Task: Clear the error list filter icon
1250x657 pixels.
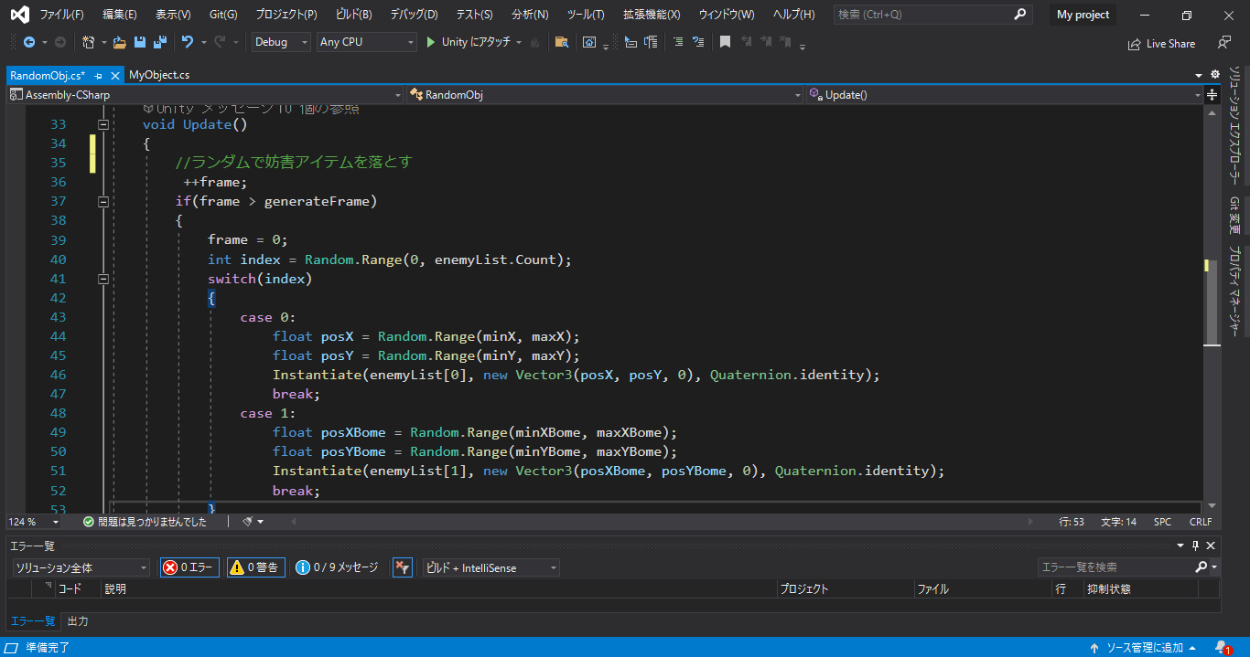Action: (402, 567)
